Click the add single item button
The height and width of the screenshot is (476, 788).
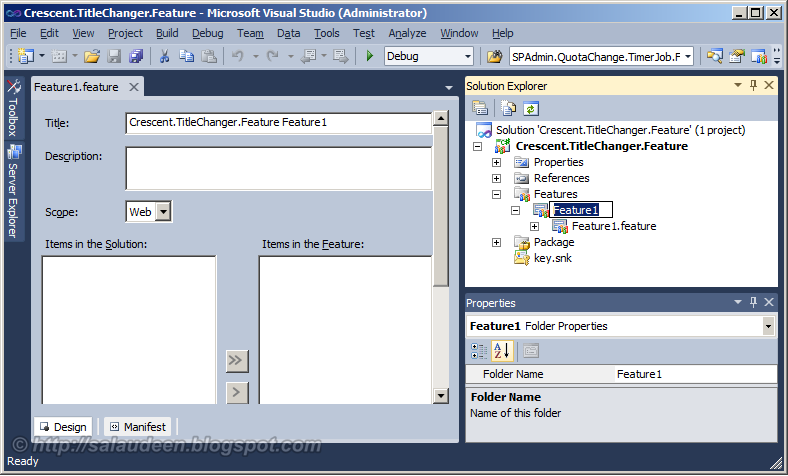point(237,393)
